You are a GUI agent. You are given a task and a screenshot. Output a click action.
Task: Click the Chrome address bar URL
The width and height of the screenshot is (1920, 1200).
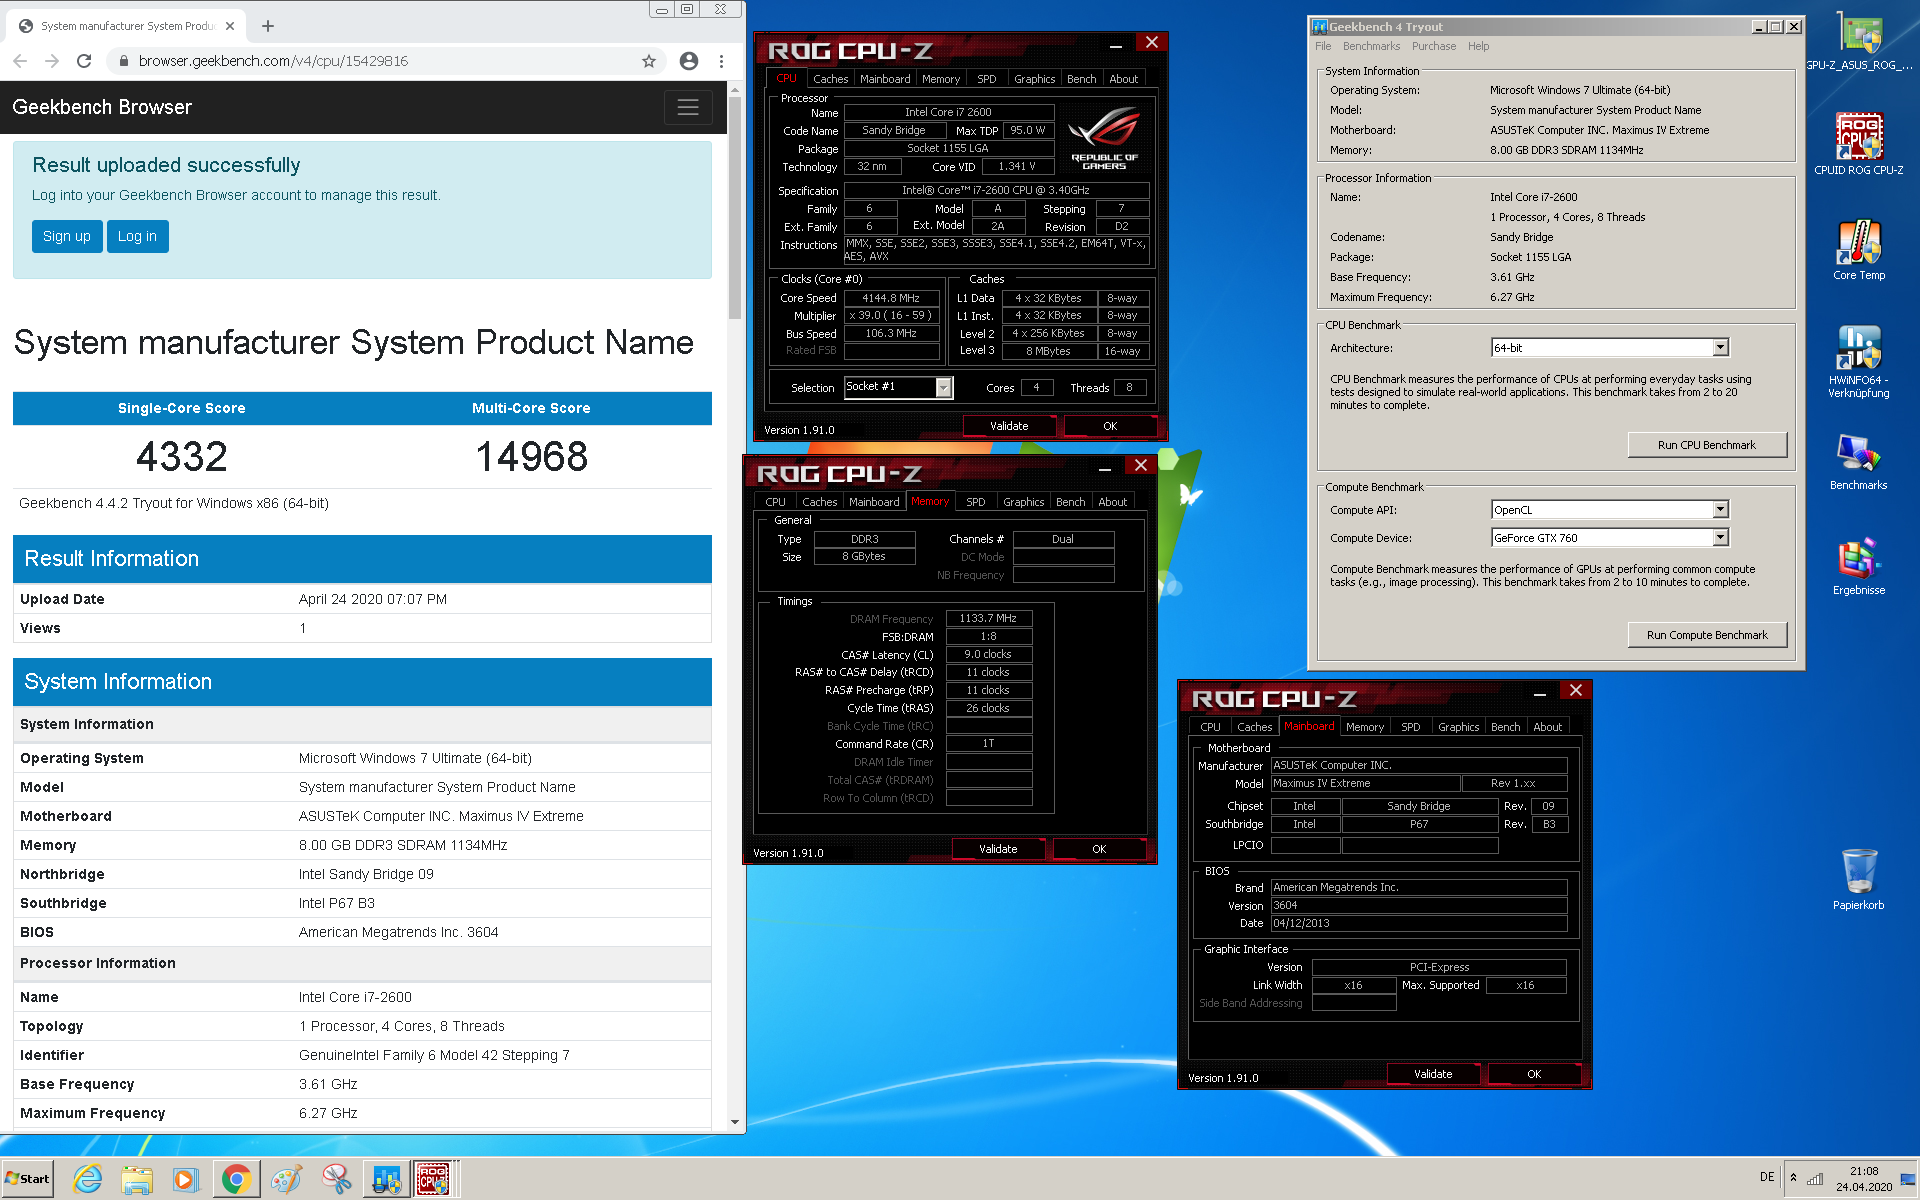273,61
